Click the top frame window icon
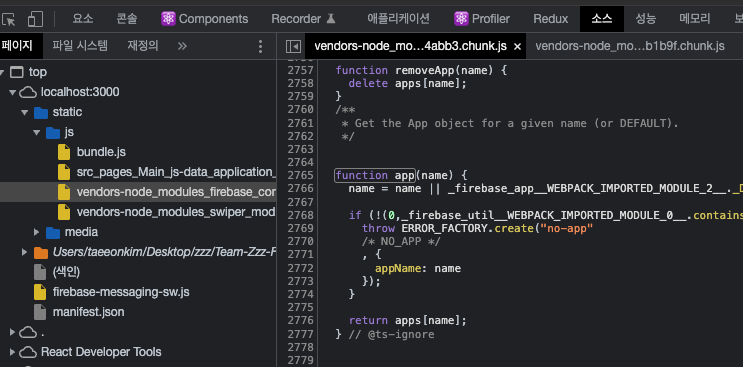 17,72
